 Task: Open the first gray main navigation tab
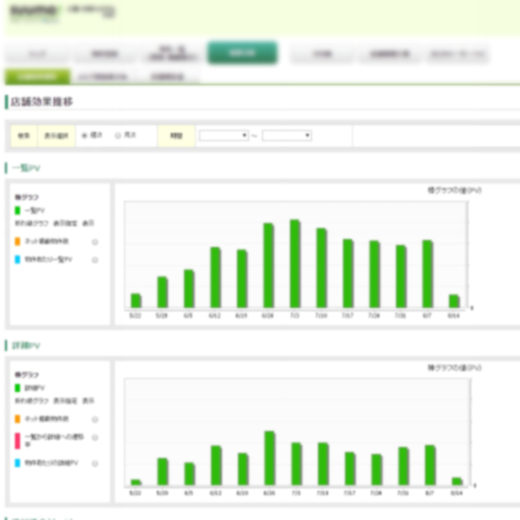[x=37, y=54]
